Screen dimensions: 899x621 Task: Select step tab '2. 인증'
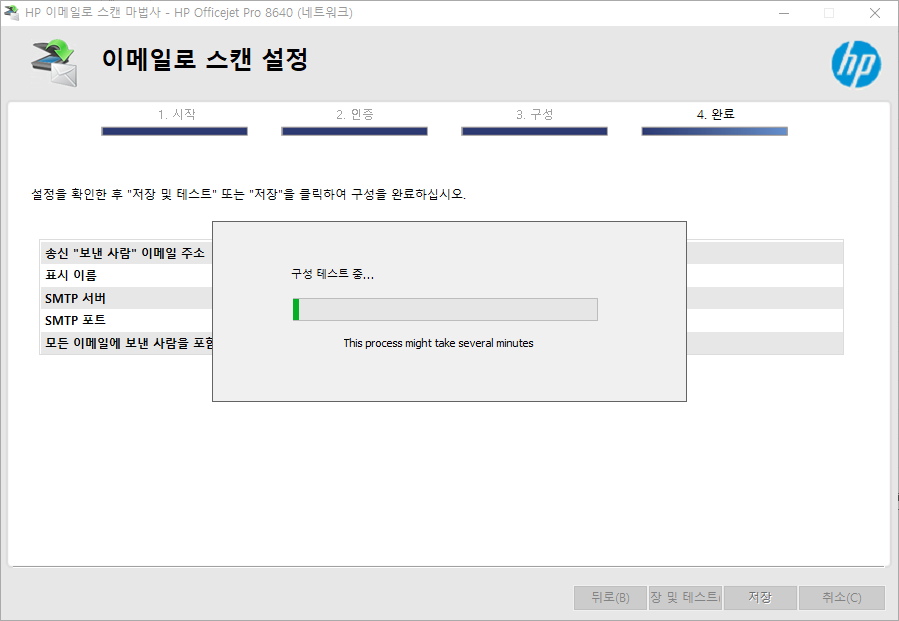click(354, 114)
